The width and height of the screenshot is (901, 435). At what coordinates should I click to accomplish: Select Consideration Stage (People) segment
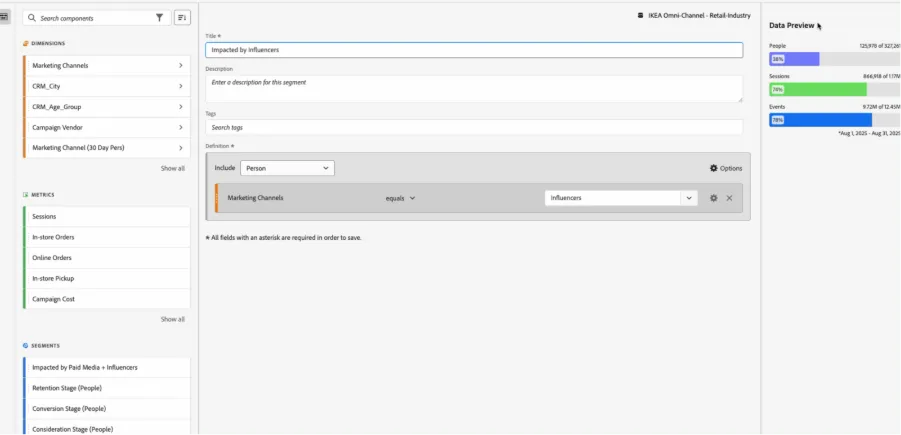click(x=107, y=428)
